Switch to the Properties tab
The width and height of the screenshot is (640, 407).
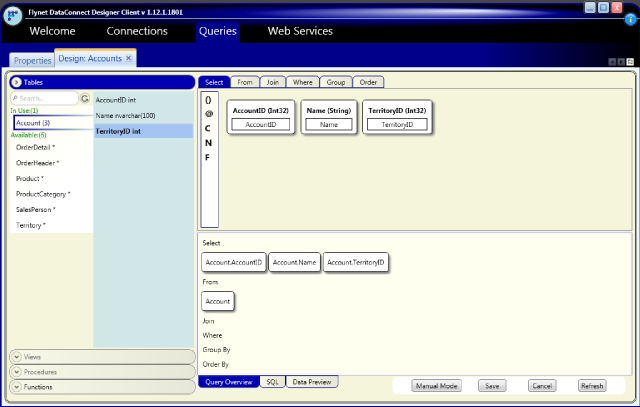point(32,60)
